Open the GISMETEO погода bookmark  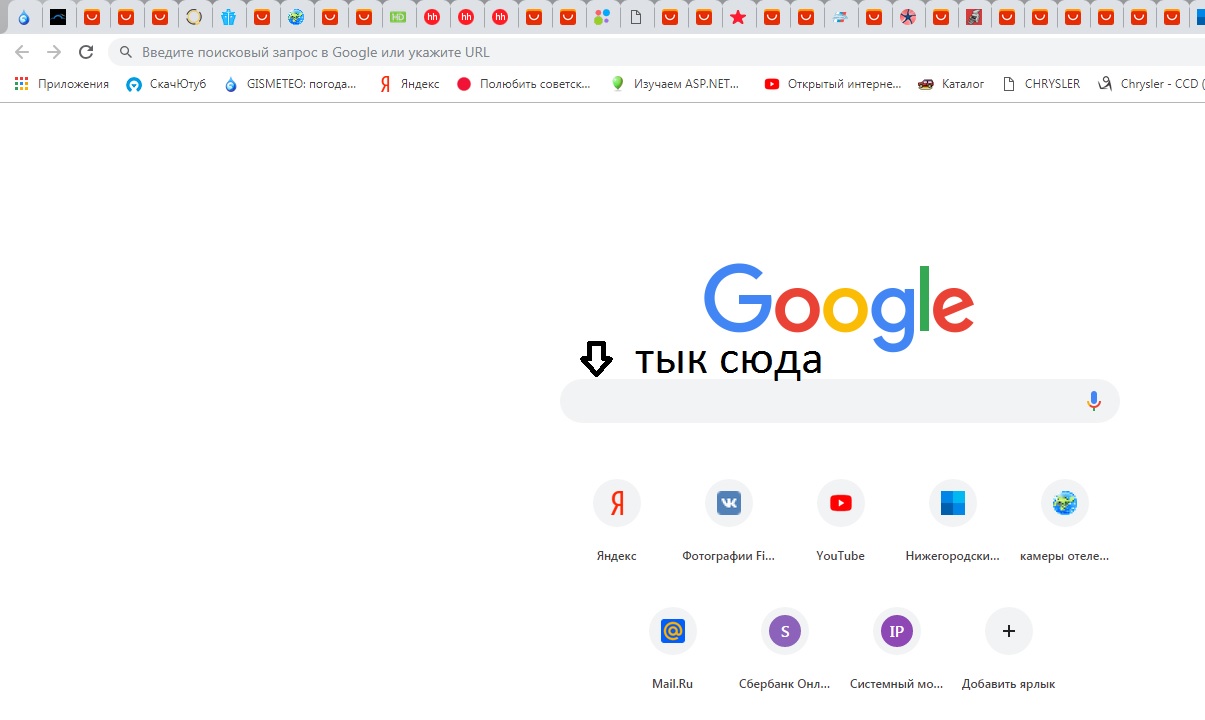pyautogui.click(x=291, y=84)
